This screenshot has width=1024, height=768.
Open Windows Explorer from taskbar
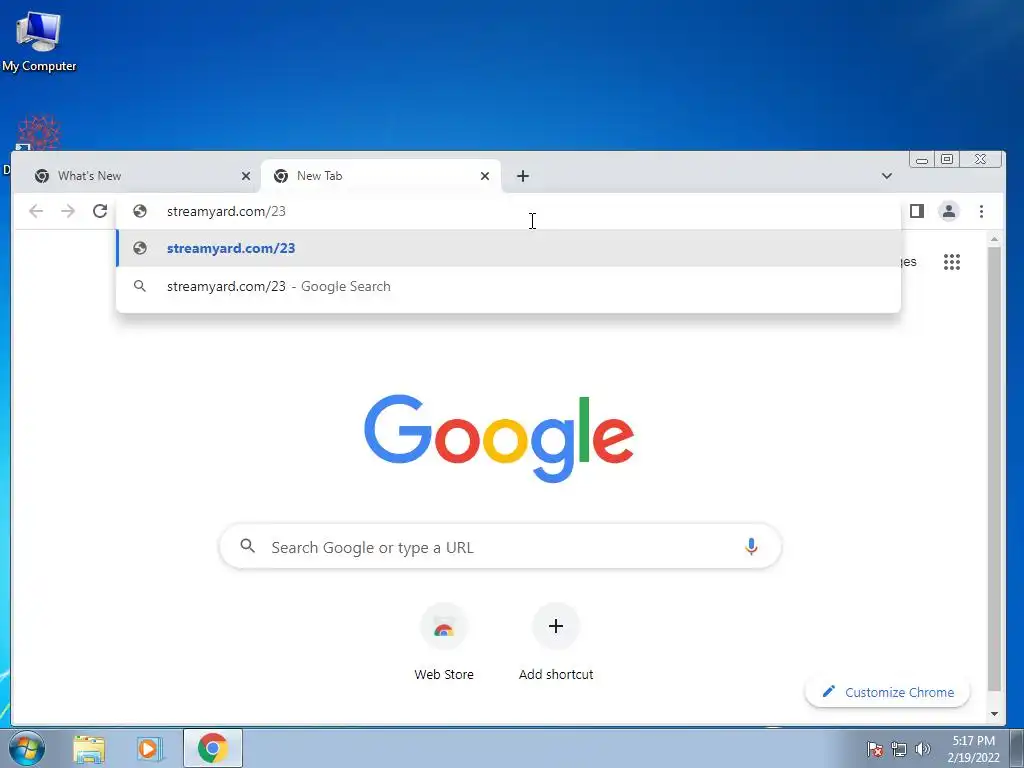[x=89, y=749]
